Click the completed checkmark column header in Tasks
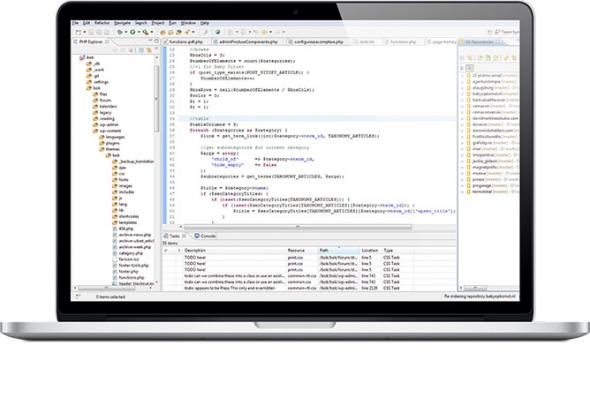 pos(166,250)
